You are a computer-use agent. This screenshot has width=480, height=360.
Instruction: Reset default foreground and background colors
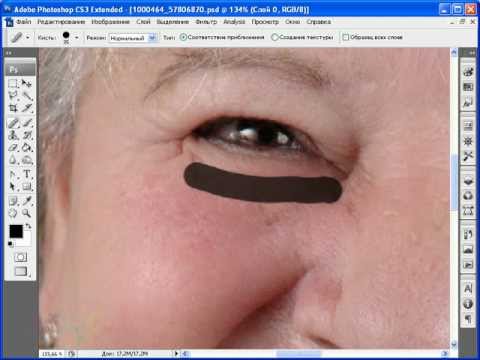(x=11, y=244)
